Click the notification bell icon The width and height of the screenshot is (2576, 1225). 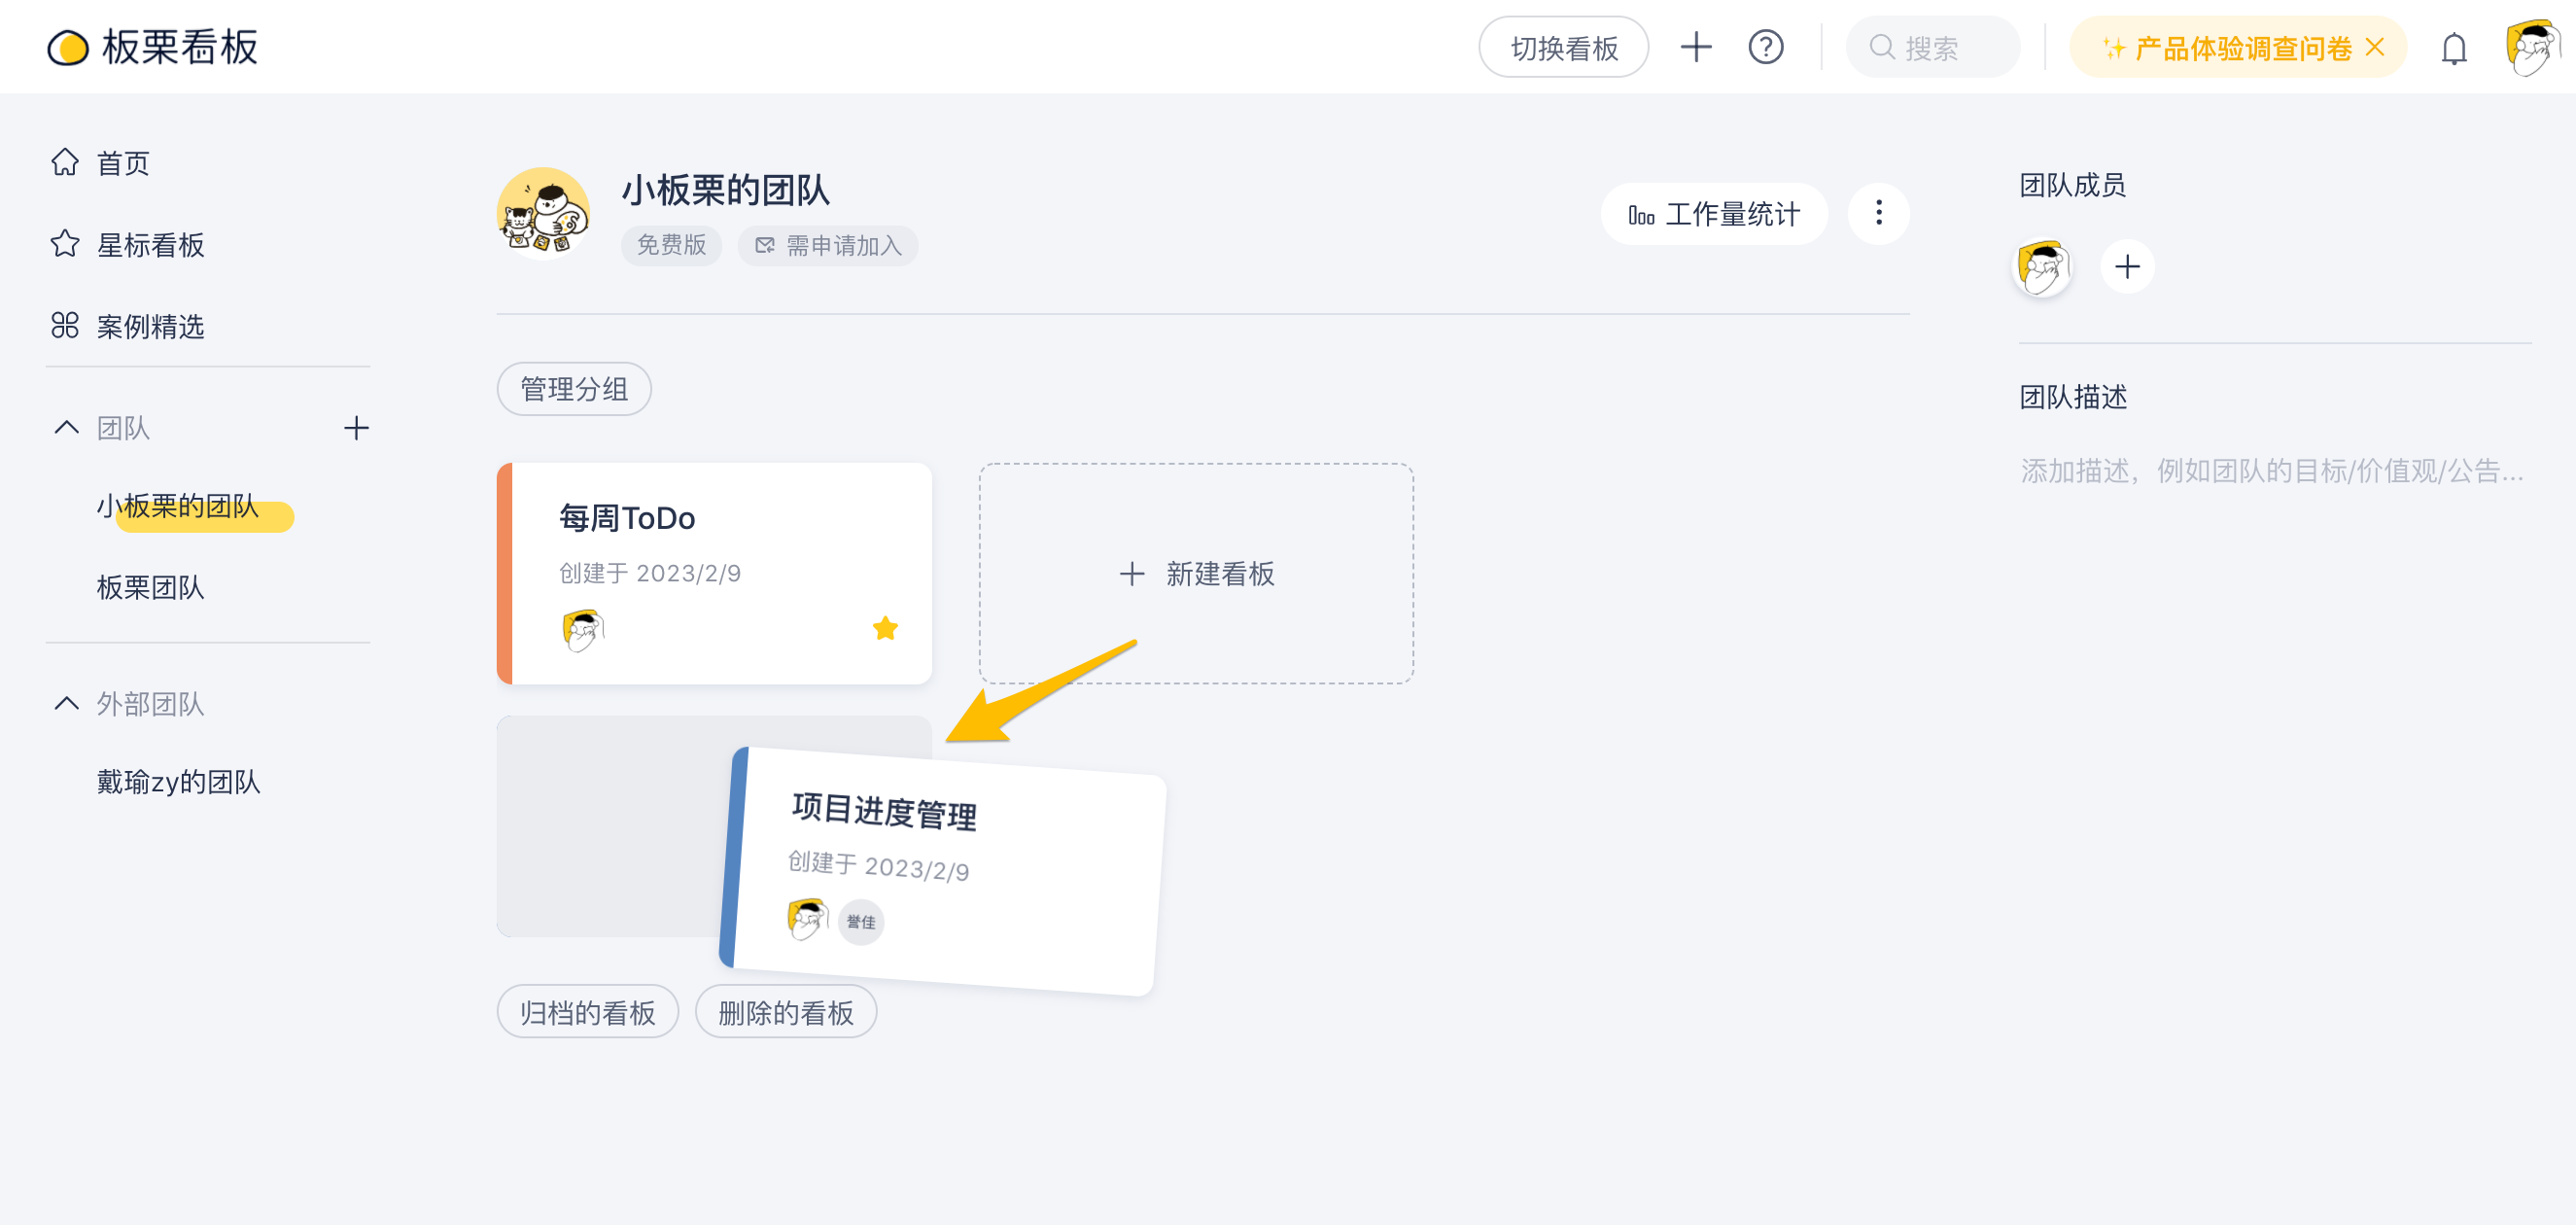[2453, 48]
